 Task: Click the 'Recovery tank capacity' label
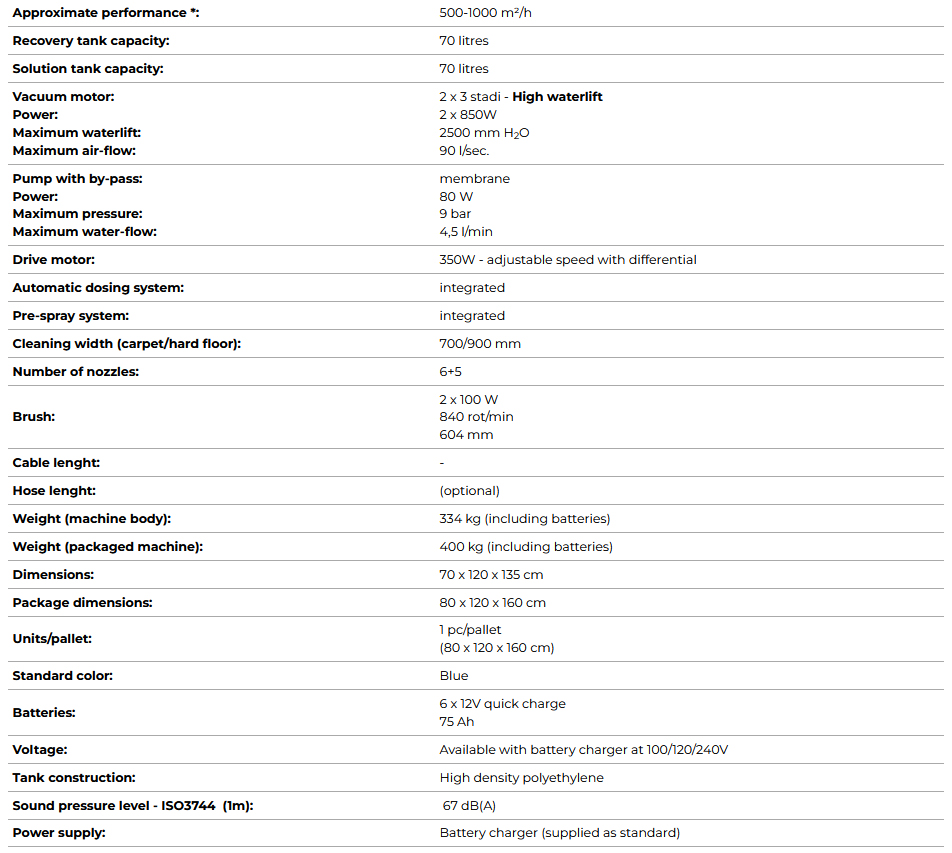tap(91, 41)
